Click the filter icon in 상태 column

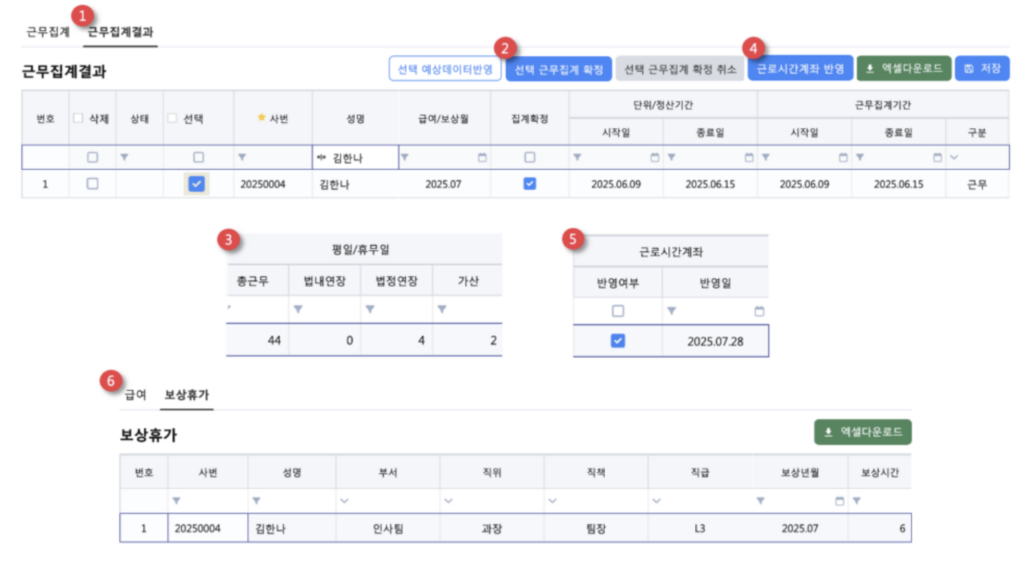(x=124, y=157)
